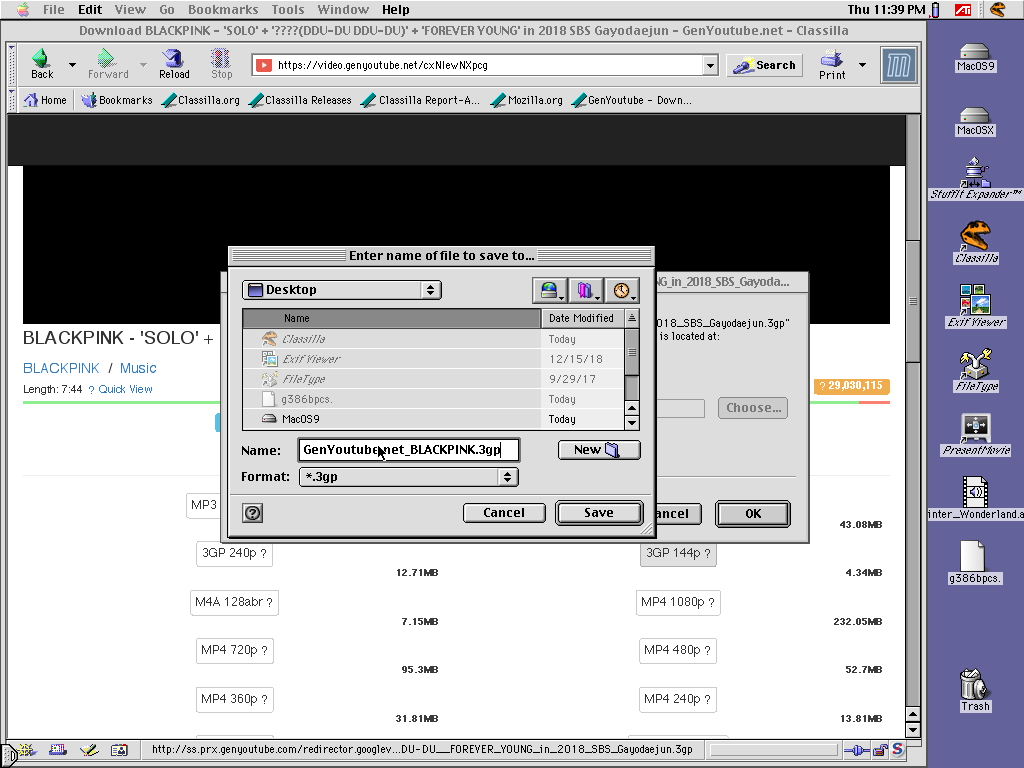Open Back history dropdown arrow
Image resolution: width=1024 pixels, height=768 pixels.
tap(72, 65)
